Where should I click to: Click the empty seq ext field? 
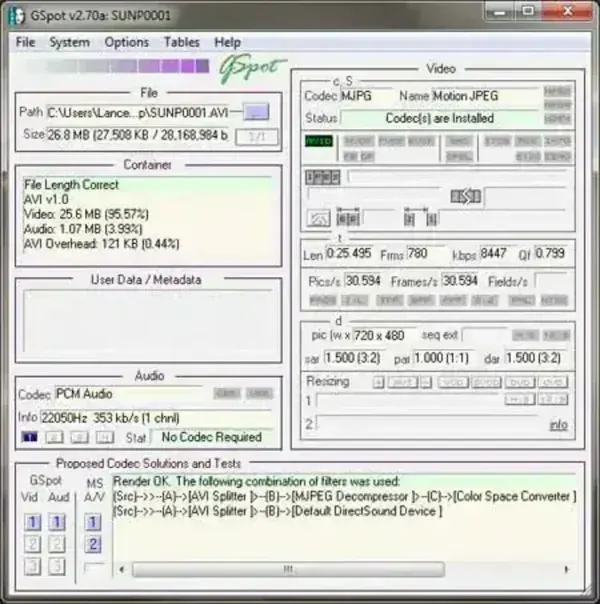coord(485,335)
